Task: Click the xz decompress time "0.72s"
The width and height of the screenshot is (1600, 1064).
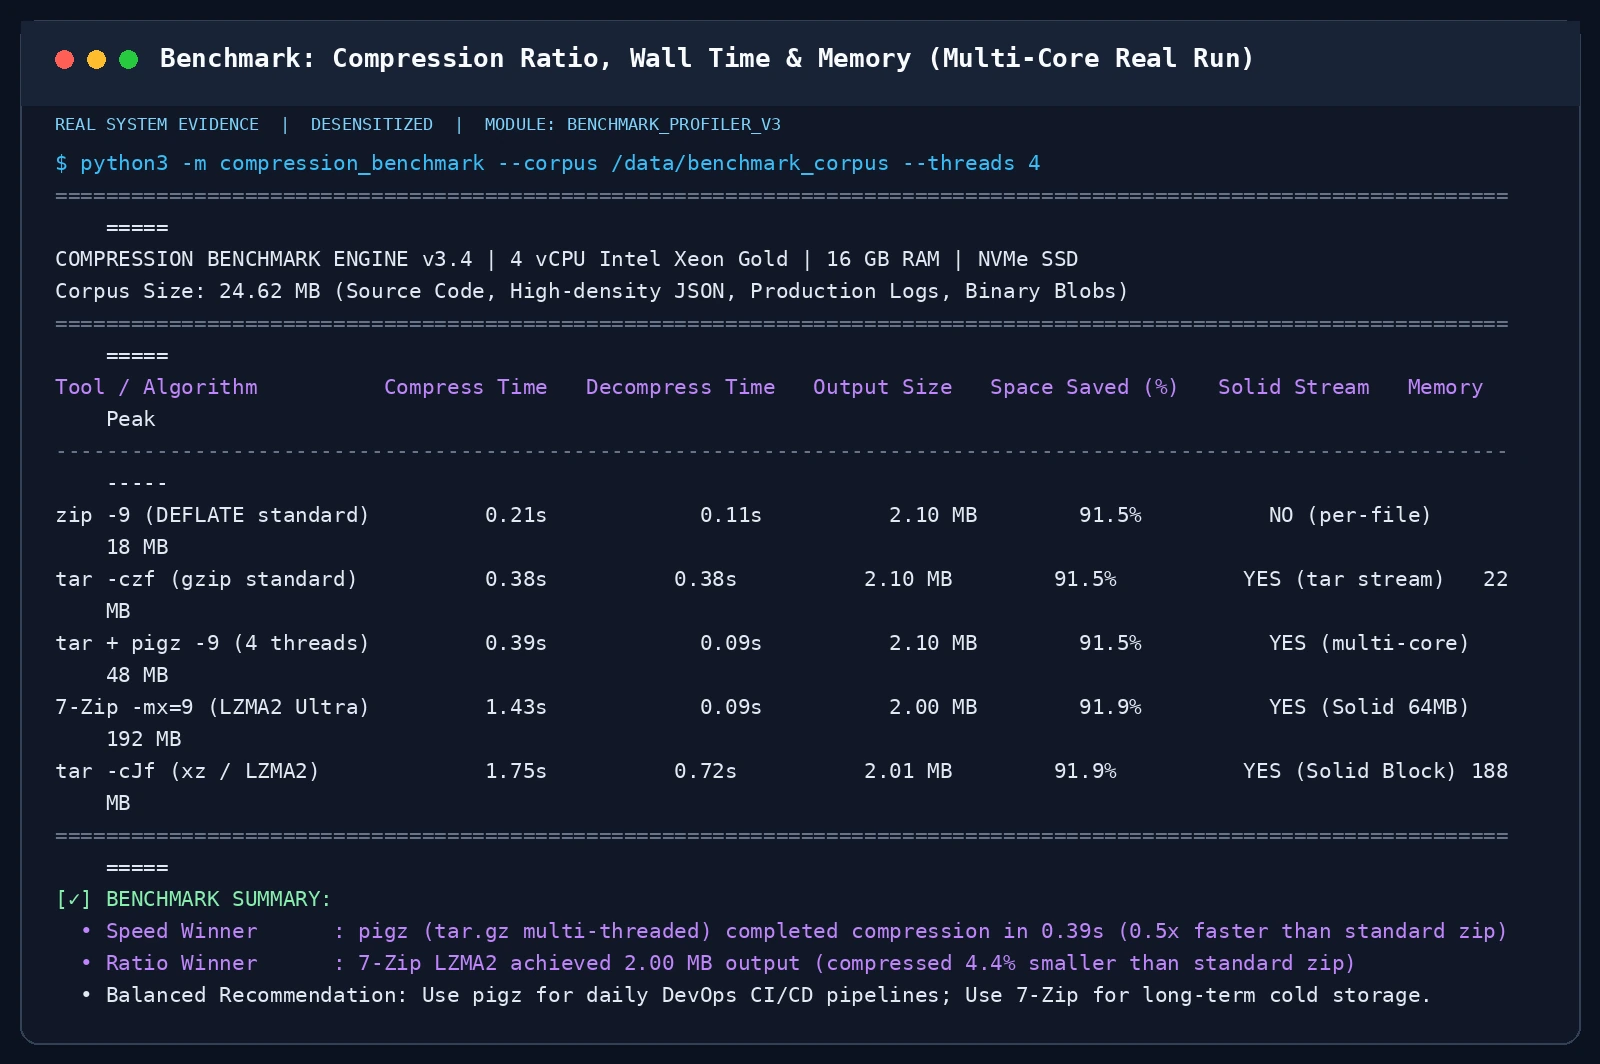Action: click(705, 771)
